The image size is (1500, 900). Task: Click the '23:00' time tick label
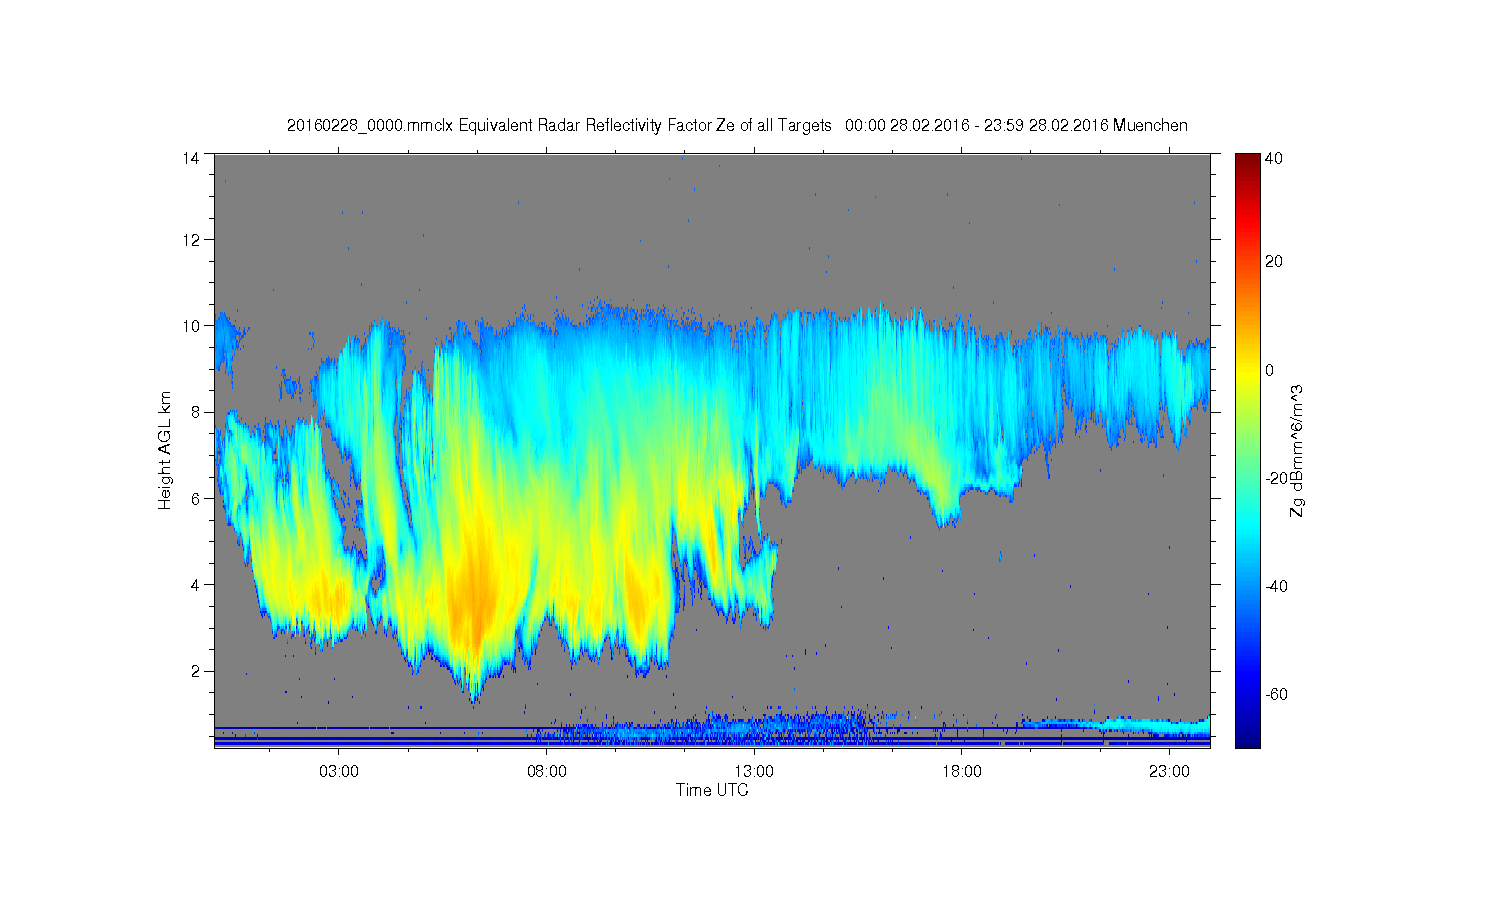pos(1169,772)
